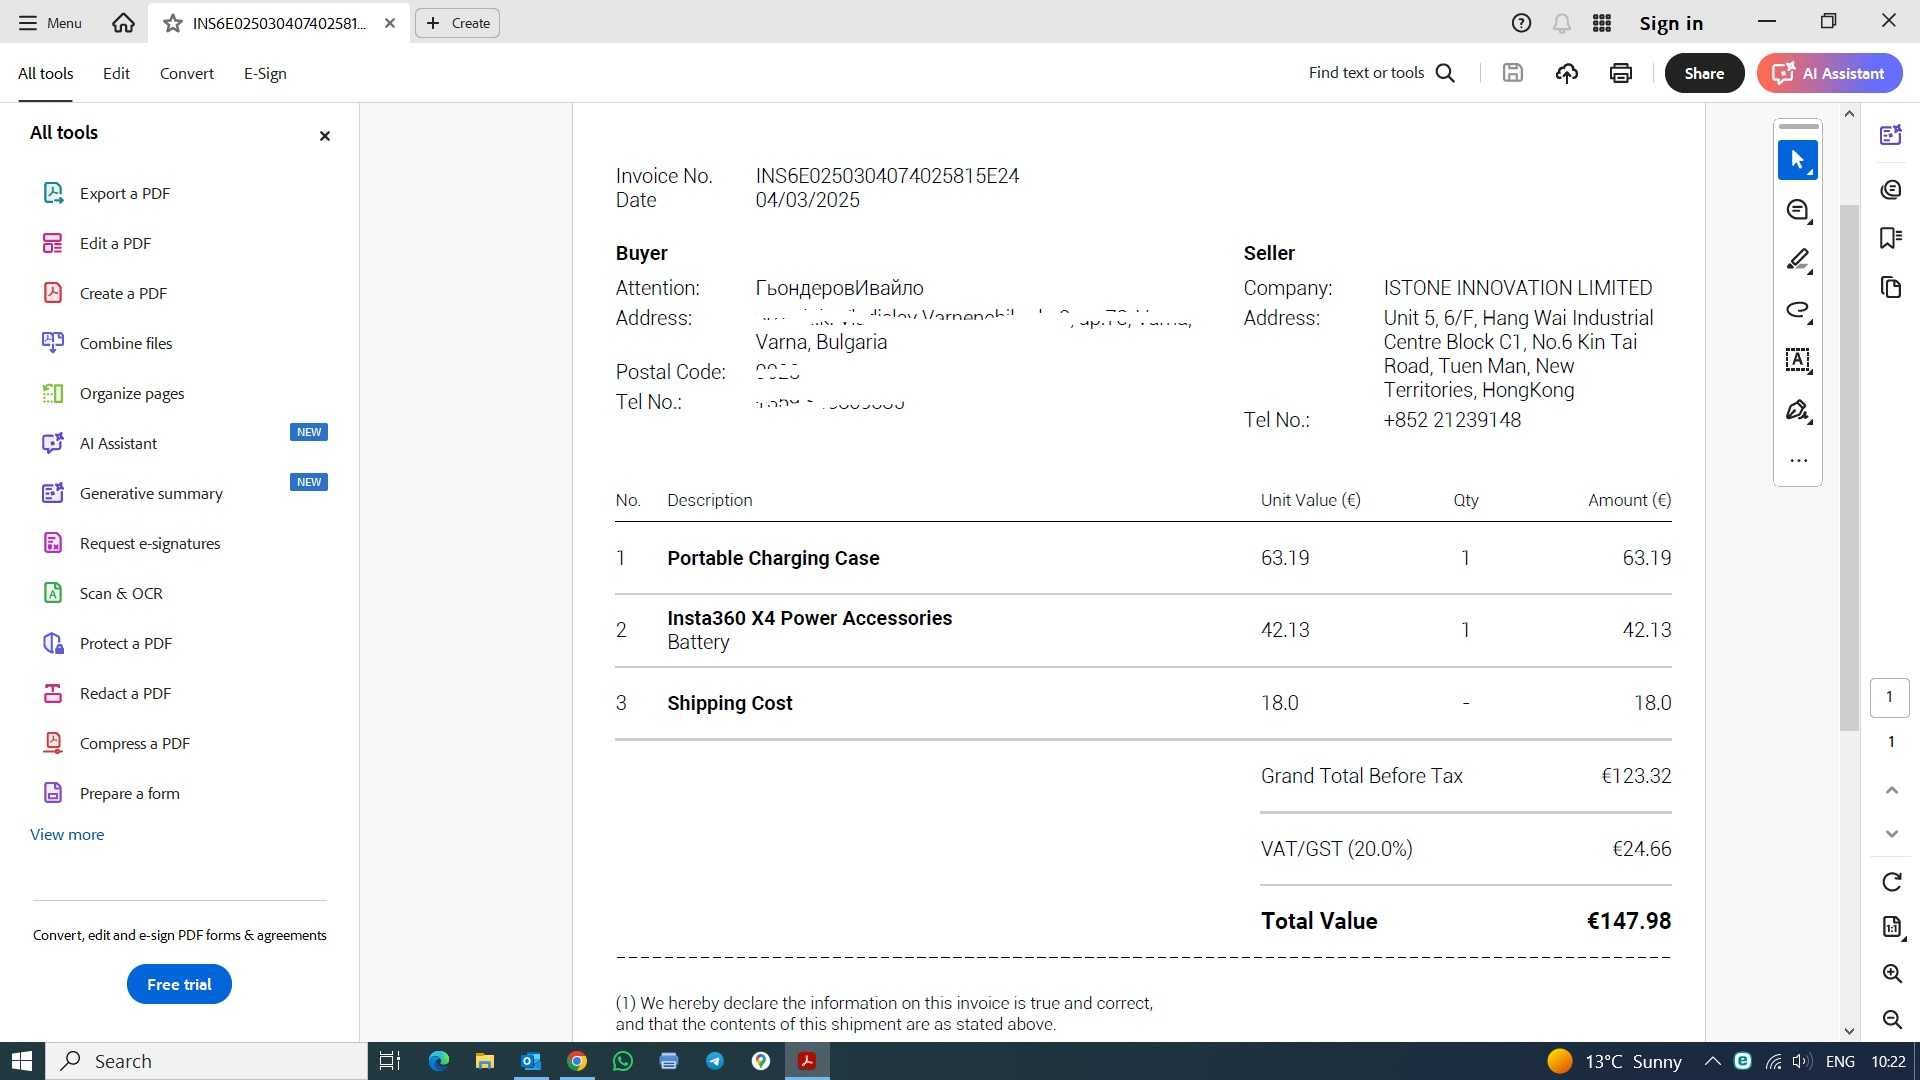Open Windows Start menu

click(22, 1061)
